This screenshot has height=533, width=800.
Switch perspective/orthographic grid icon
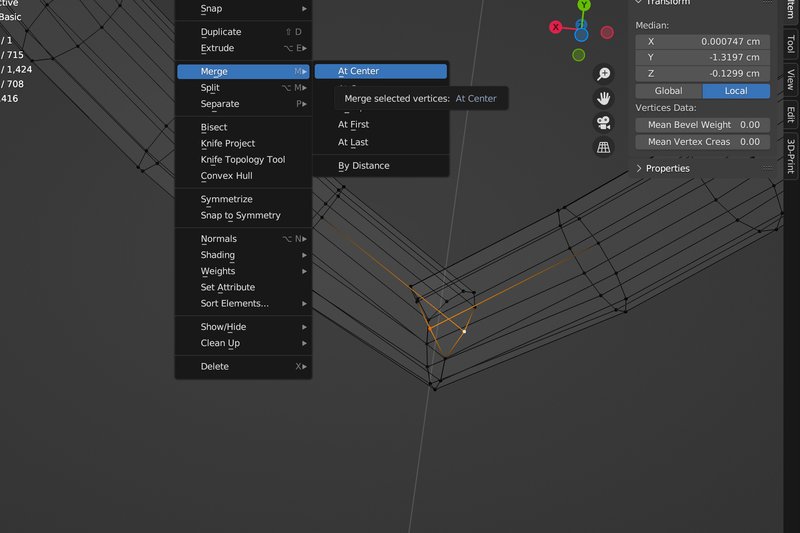604,147
